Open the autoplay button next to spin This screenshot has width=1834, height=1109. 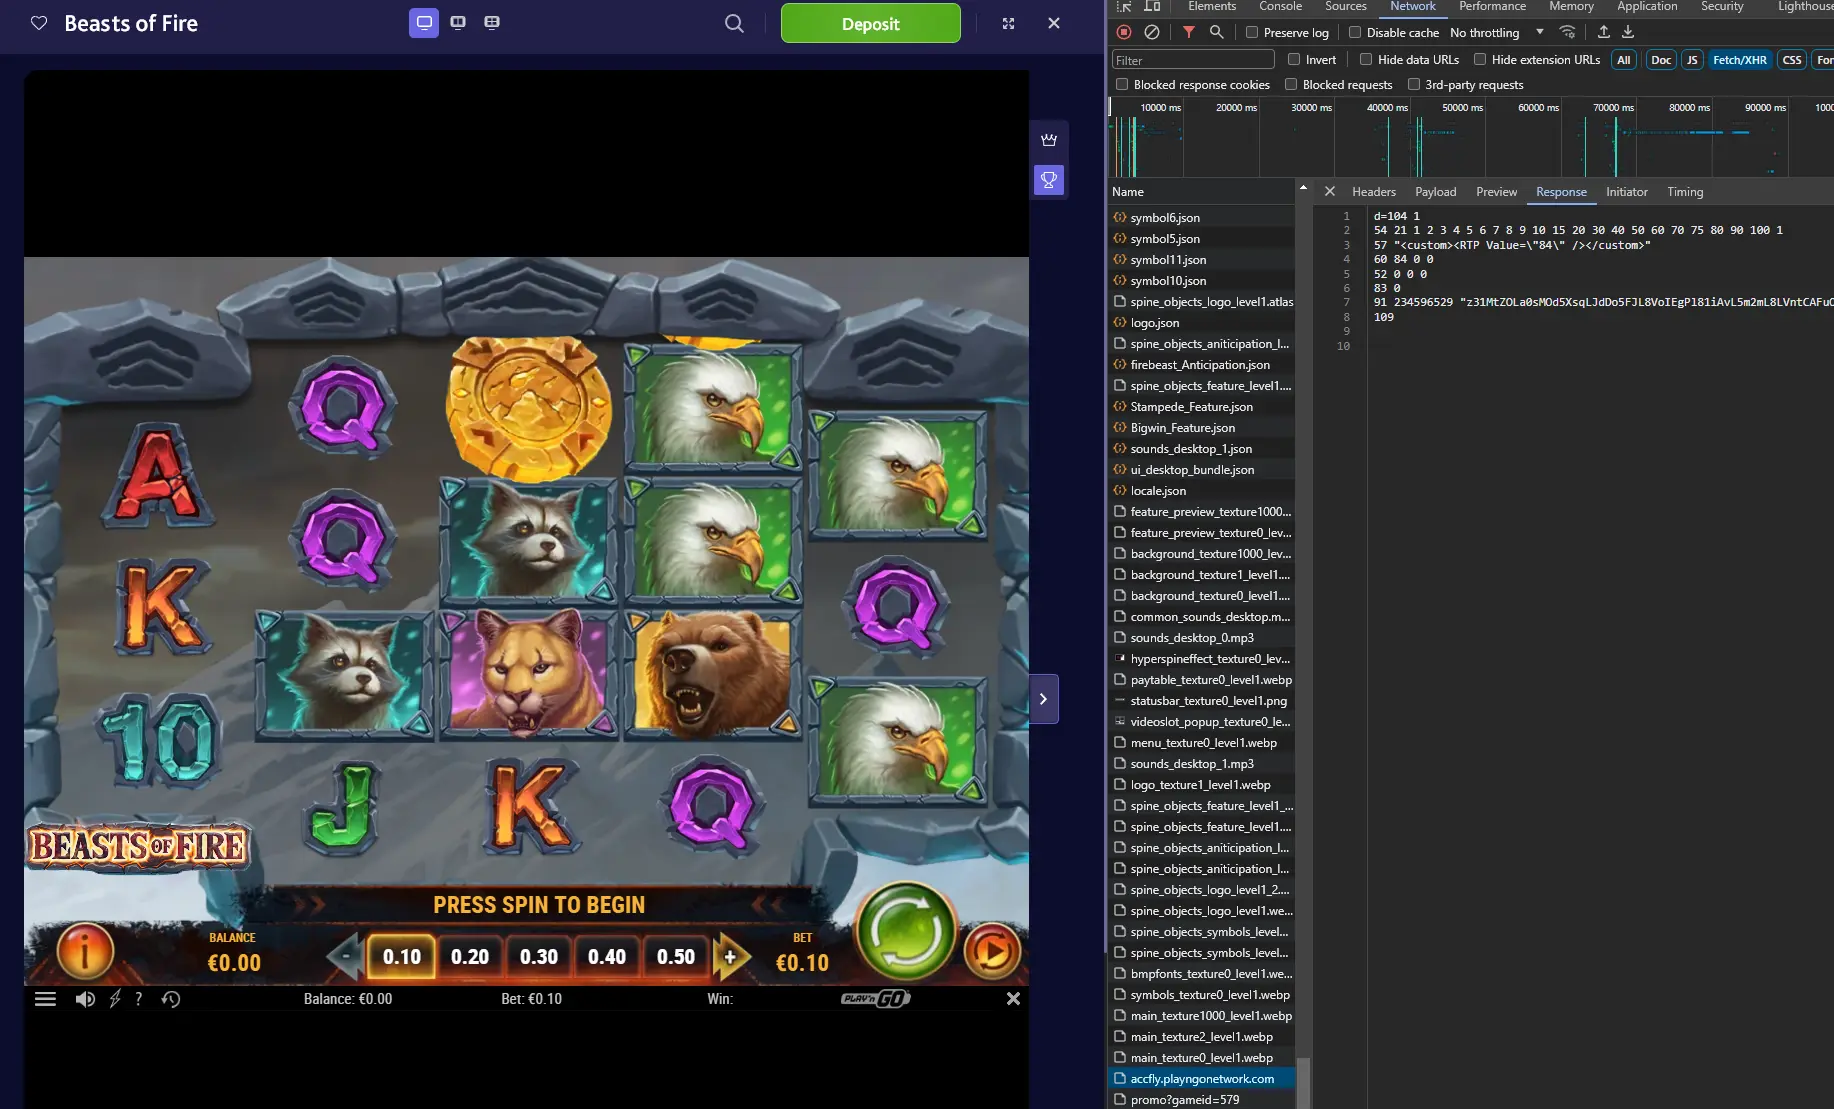click(x=991, y=951)
